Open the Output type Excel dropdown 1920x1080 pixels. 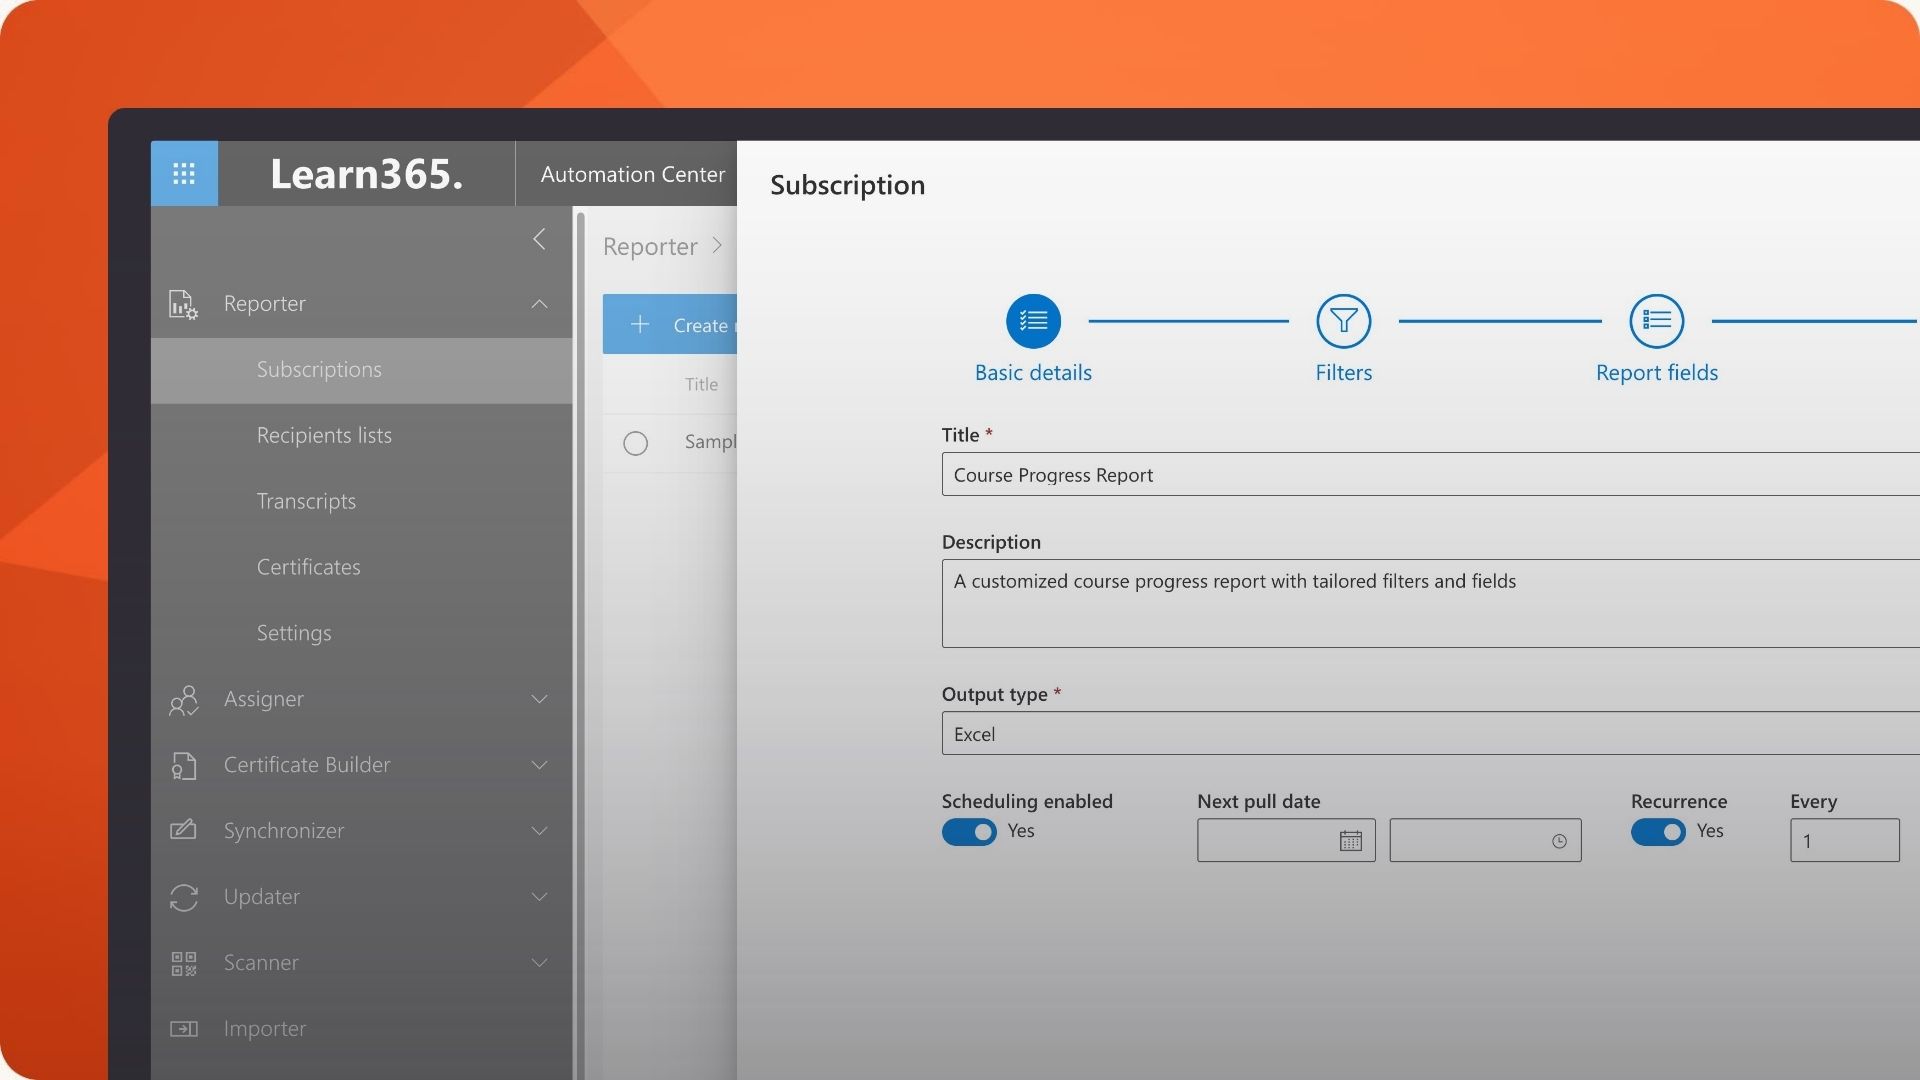(x=1430, y=733)
